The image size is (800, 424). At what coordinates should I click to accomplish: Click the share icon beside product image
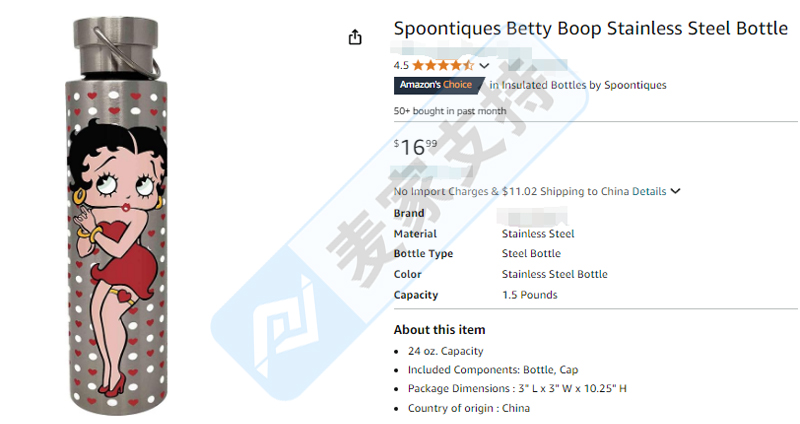click(355, 37)
